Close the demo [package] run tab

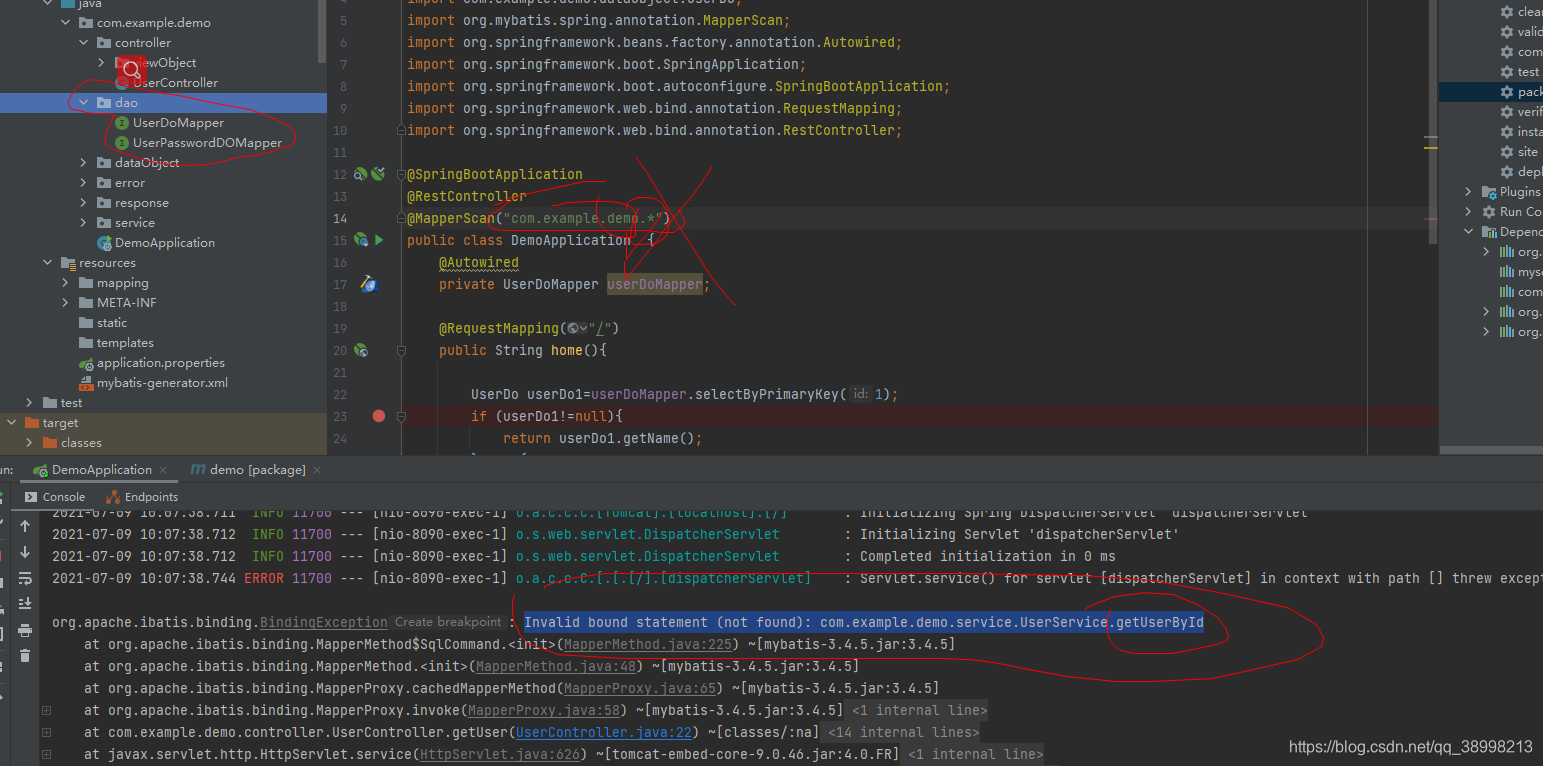[317, 470]
